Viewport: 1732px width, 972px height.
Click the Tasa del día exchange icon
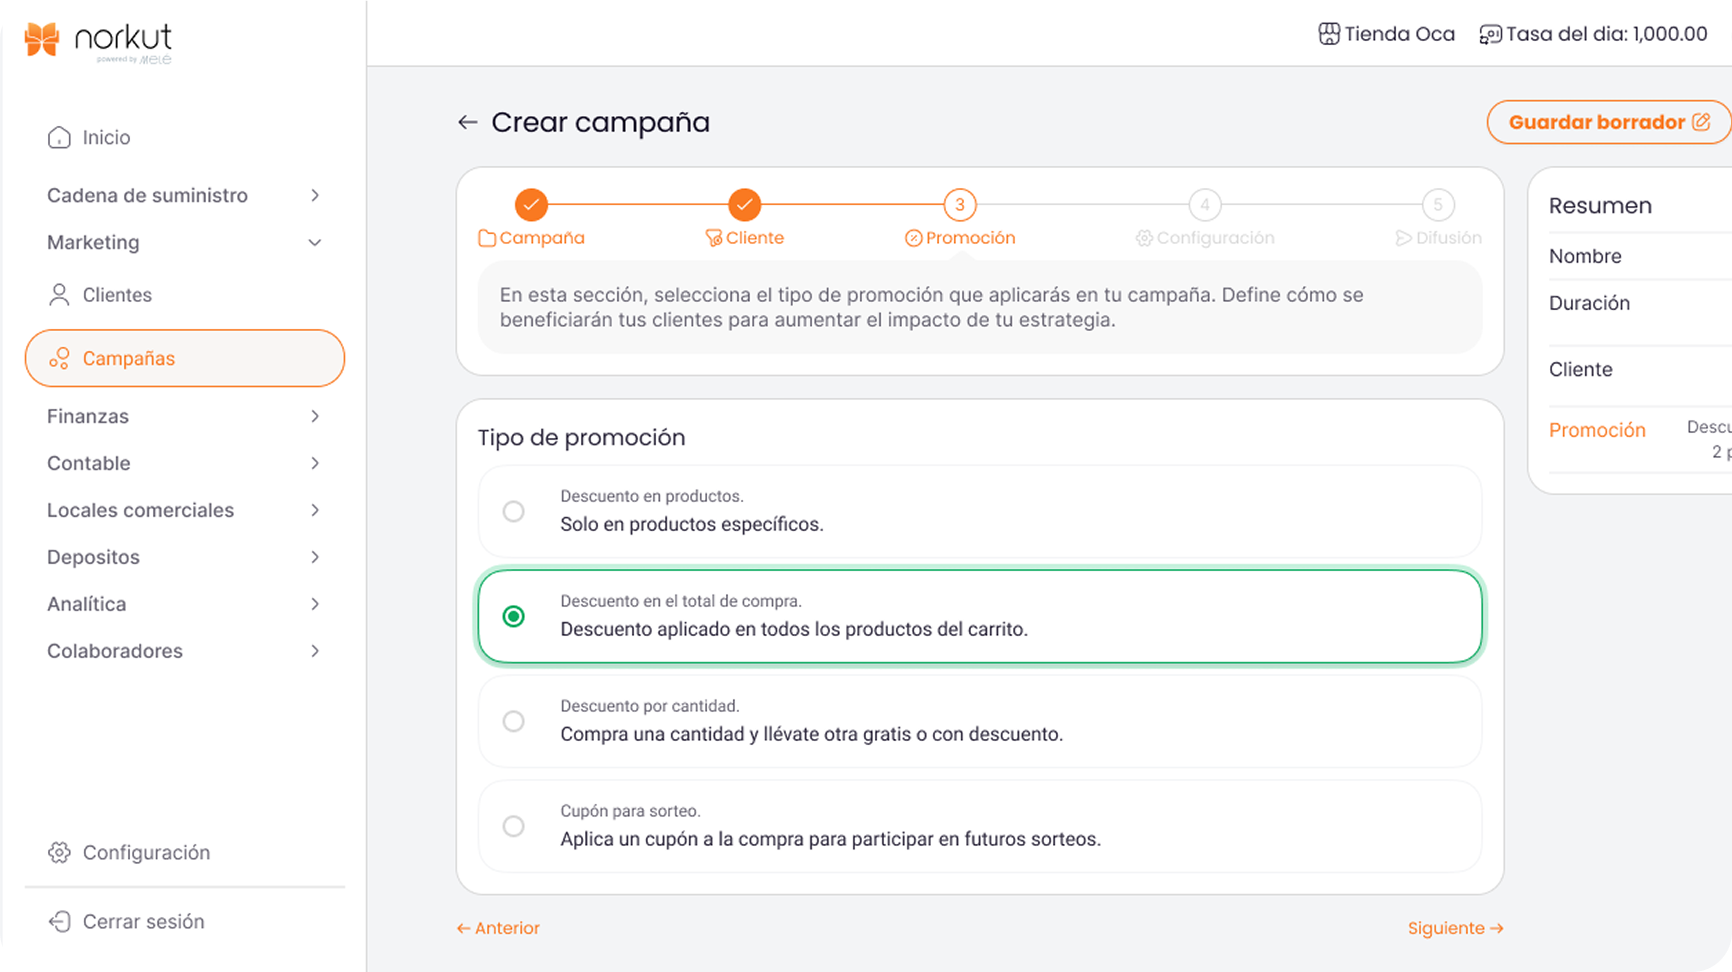(1490, 34)
